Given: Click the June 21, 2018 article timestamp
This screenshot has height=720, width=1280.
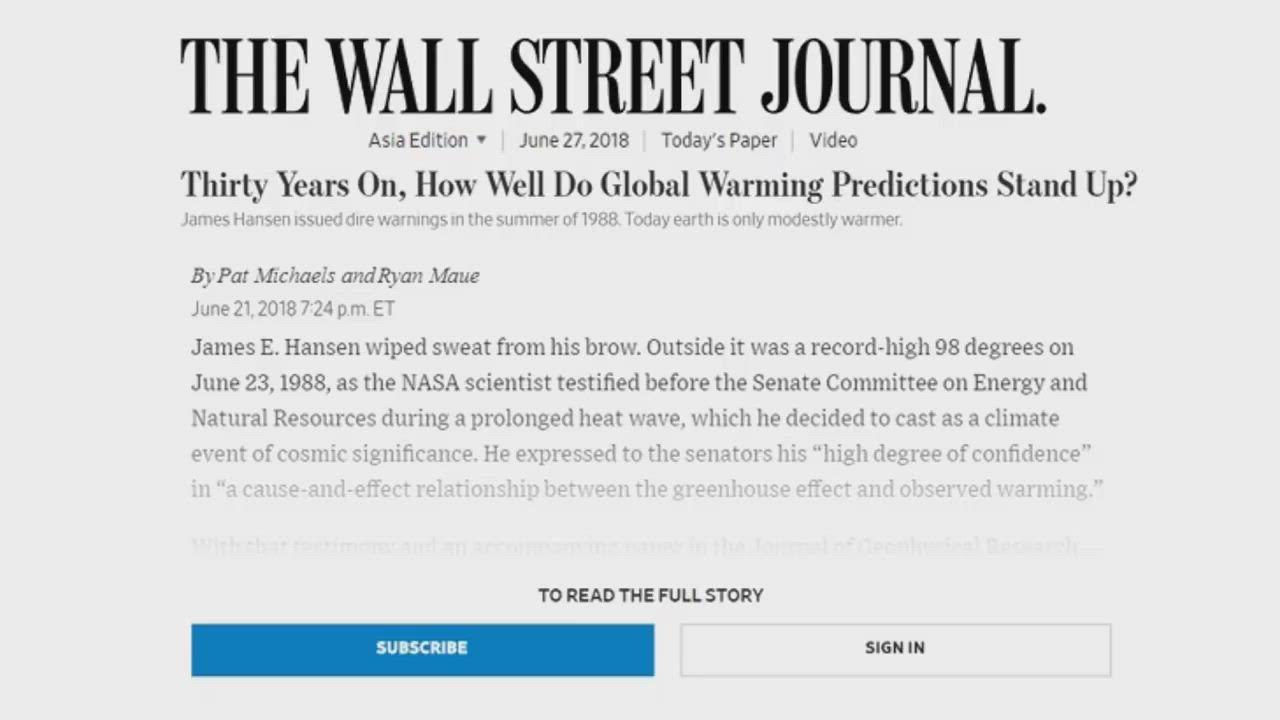Looking at the screenshot, I should [x=293, y=309].
